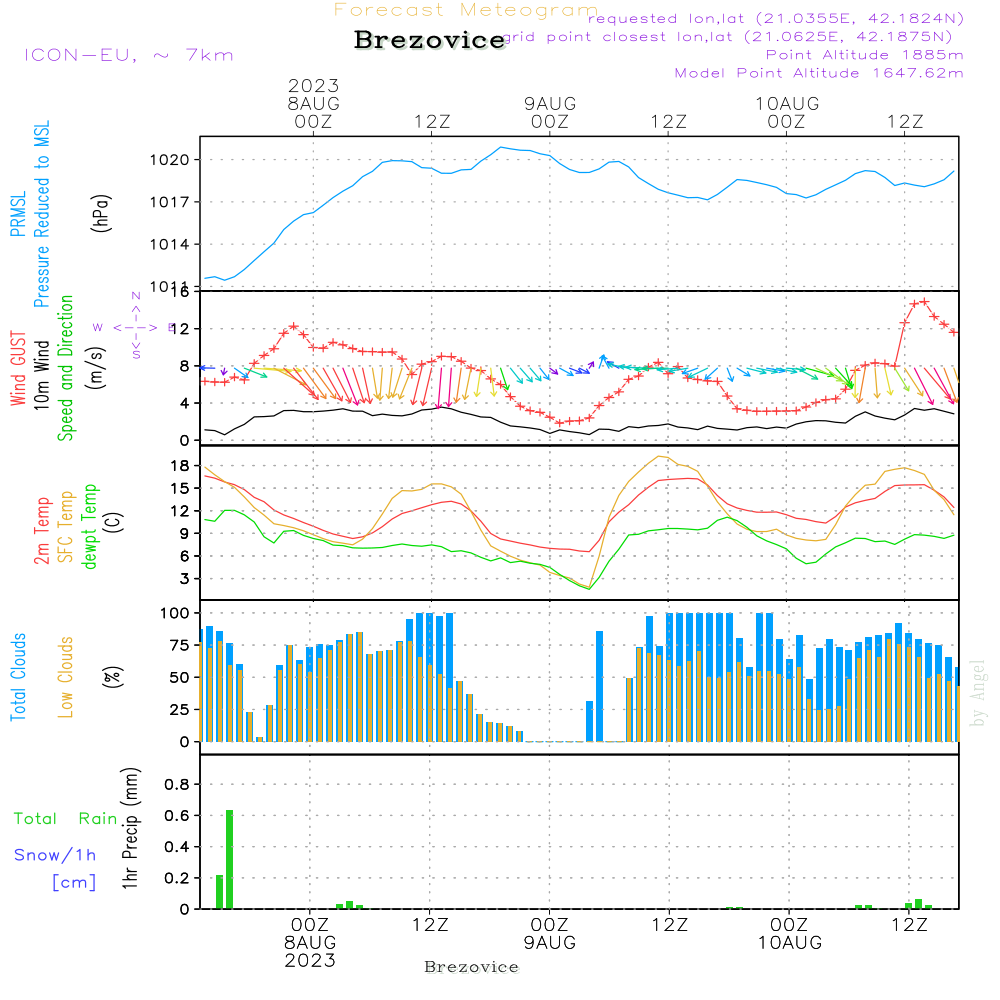Image resolution: width=1000 pixels, height=1000 pixels.
Task: Select '9AUG' date label on top axis
Action: click(x=550, y=103)
